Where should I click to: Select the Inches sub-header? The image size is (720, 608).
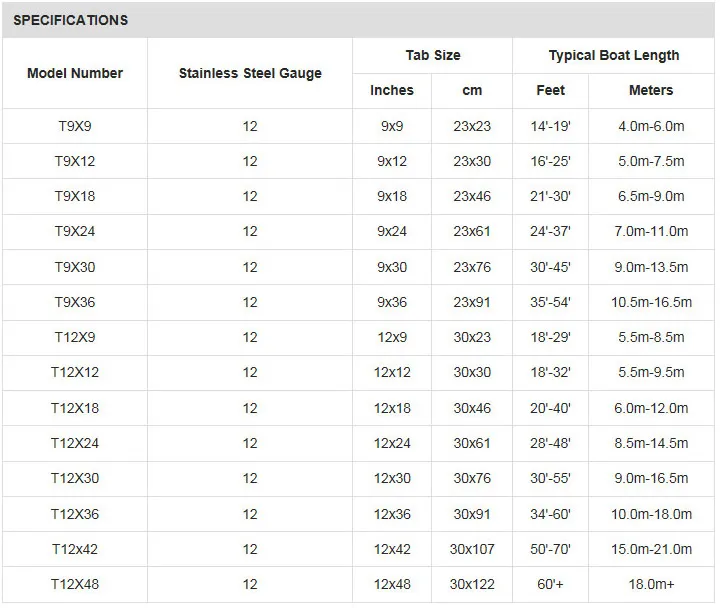[x=392, y=90]
